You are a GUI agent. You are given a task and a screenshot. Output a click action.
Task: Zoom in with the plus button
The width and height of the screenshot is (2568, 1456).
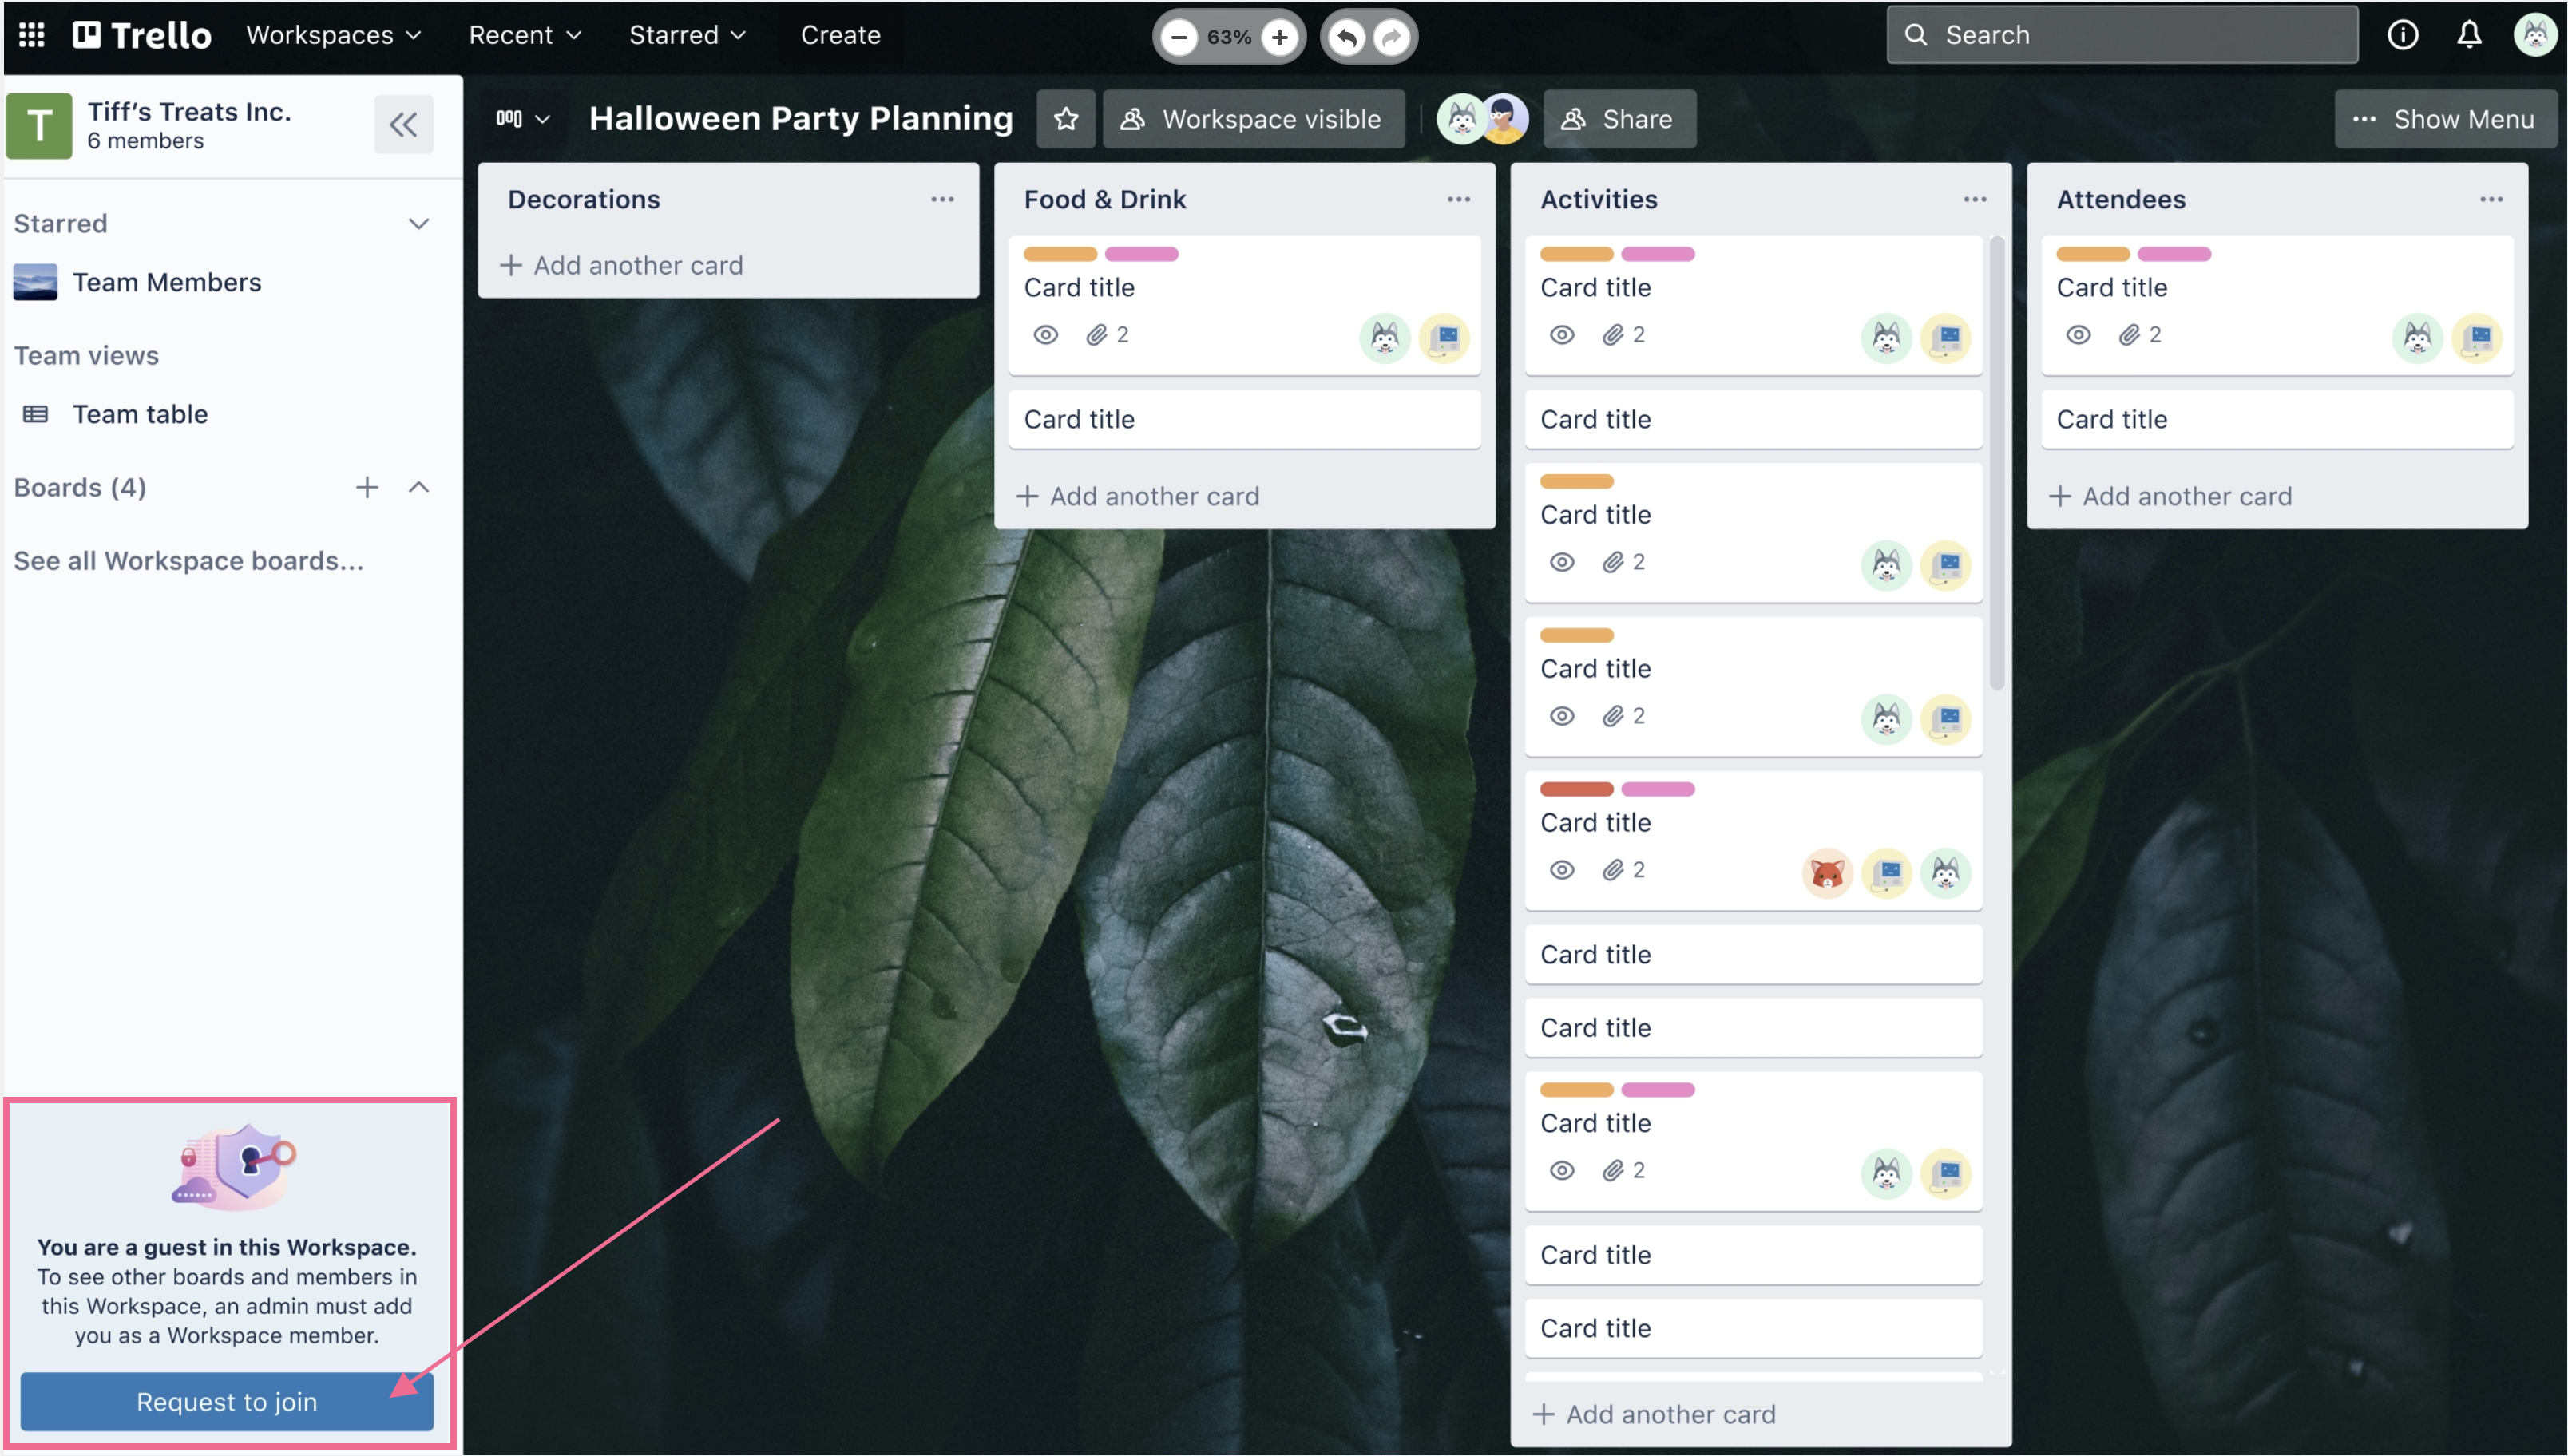(1279, 37)
